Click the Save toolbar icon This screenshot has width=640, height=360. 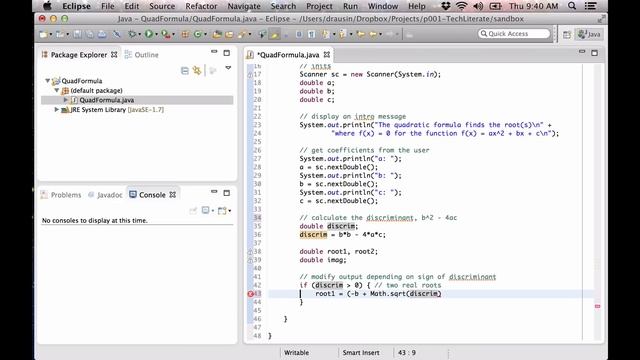click(77, 34)
